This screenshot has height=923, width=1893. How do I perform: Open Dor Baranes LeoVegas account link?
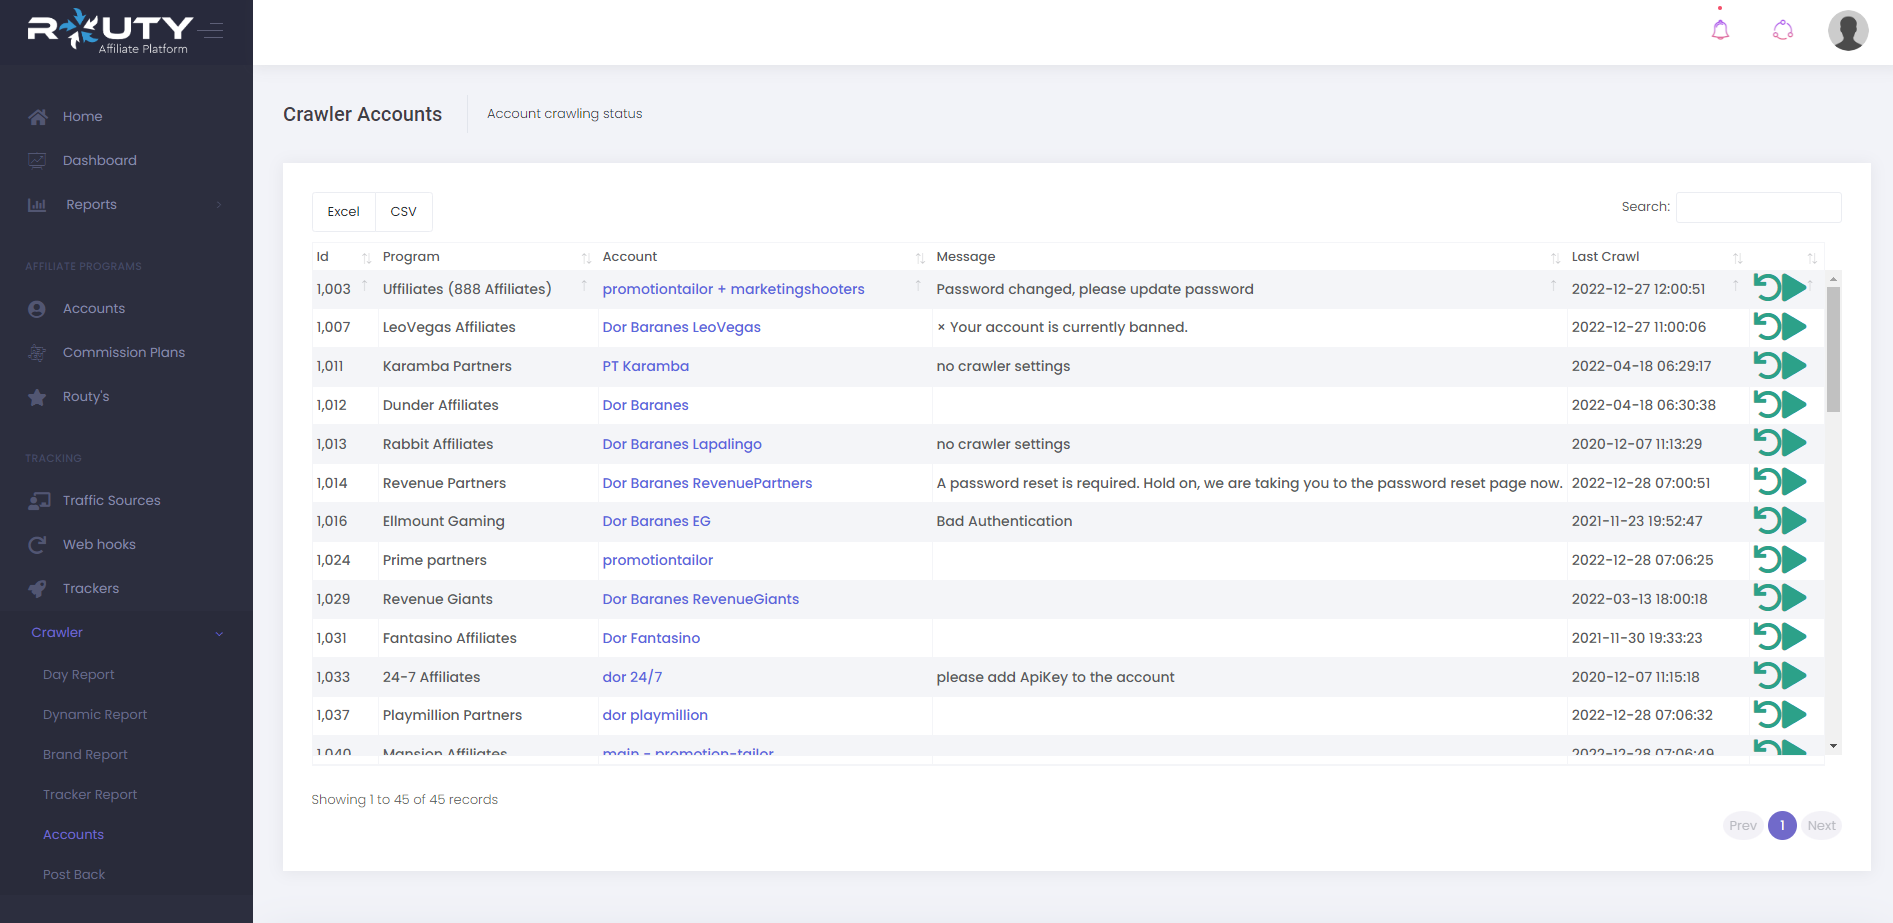tap(681, 327)
